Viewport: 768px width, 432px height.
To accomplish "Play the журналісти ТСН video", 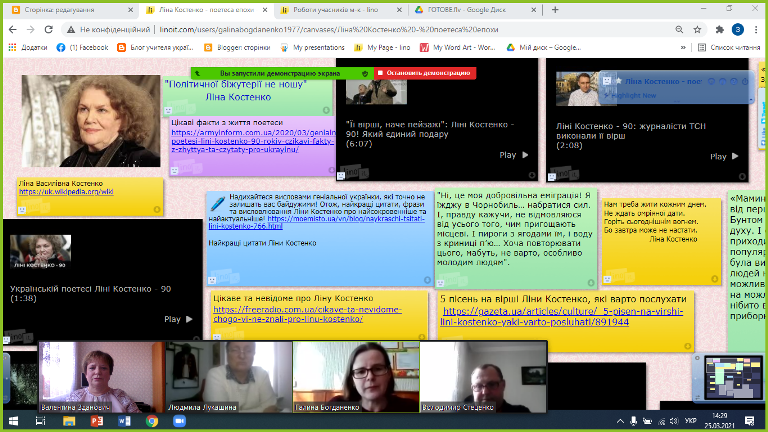I will tap(724, 156).
